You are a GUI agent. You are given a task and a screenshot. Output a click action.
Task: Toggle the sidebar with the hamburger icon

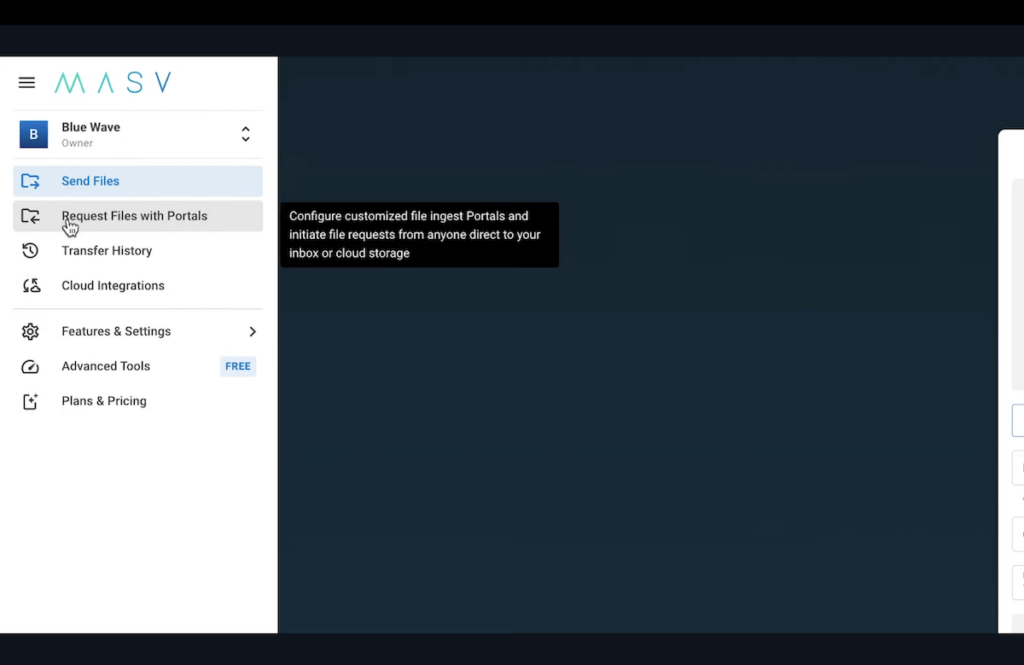coord(26,82)
